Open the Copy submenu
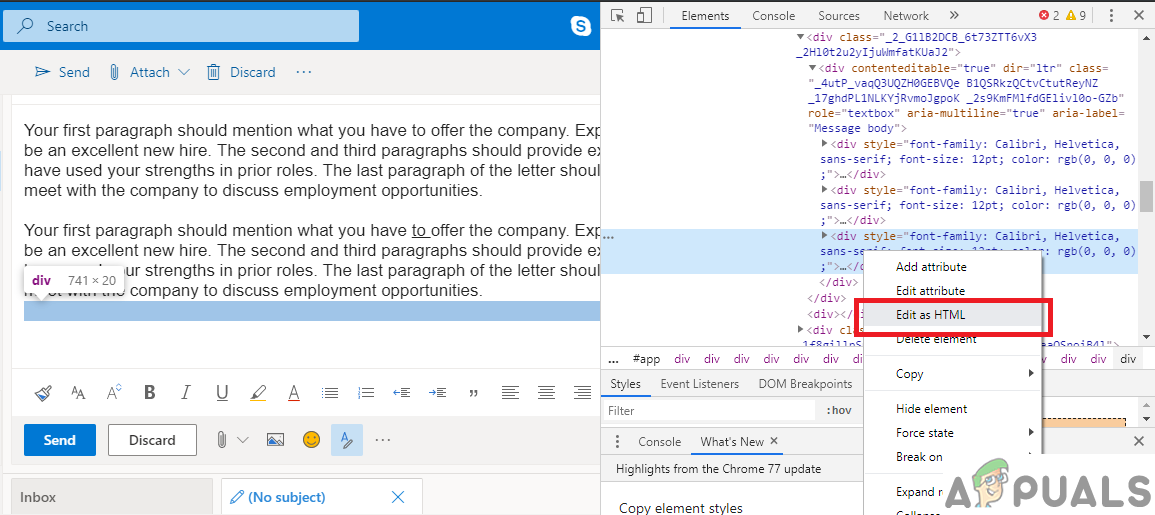 (952, 374)
